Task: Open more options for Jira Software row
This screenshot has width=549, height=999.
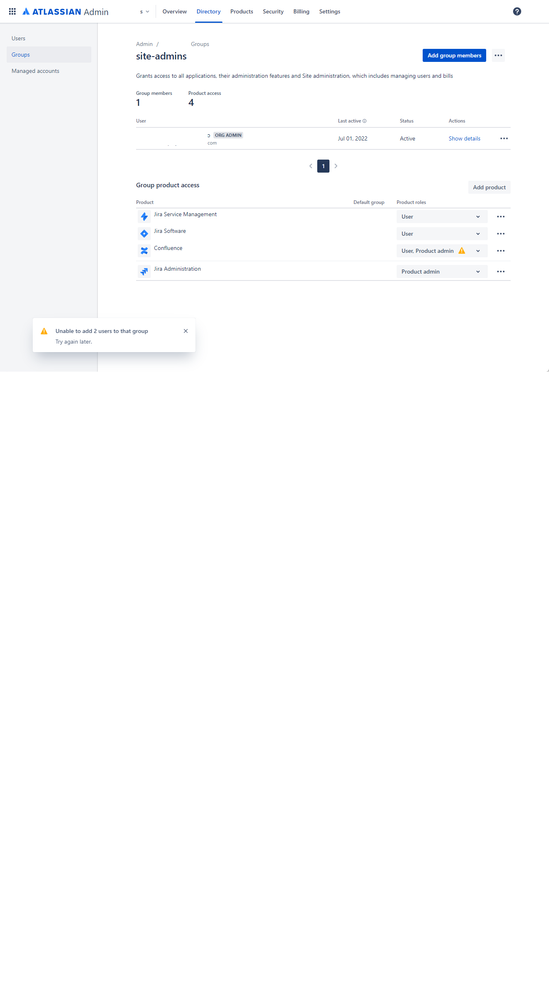Action: click(501, 234)
